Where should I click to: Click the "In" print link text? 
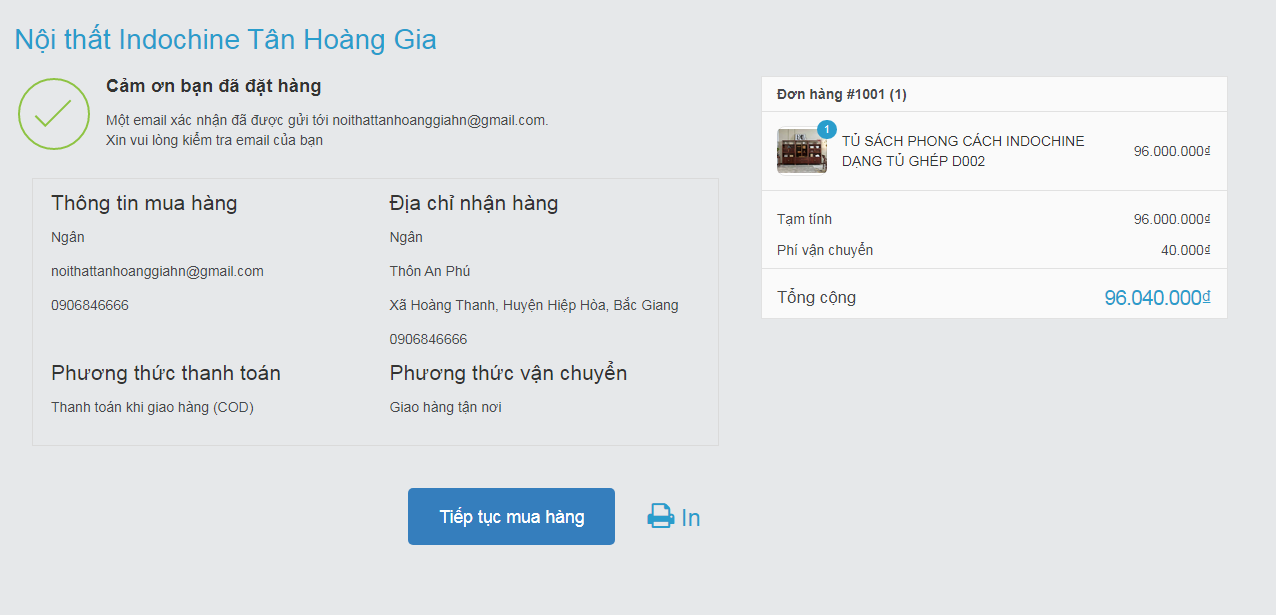(x=691, y=518)
